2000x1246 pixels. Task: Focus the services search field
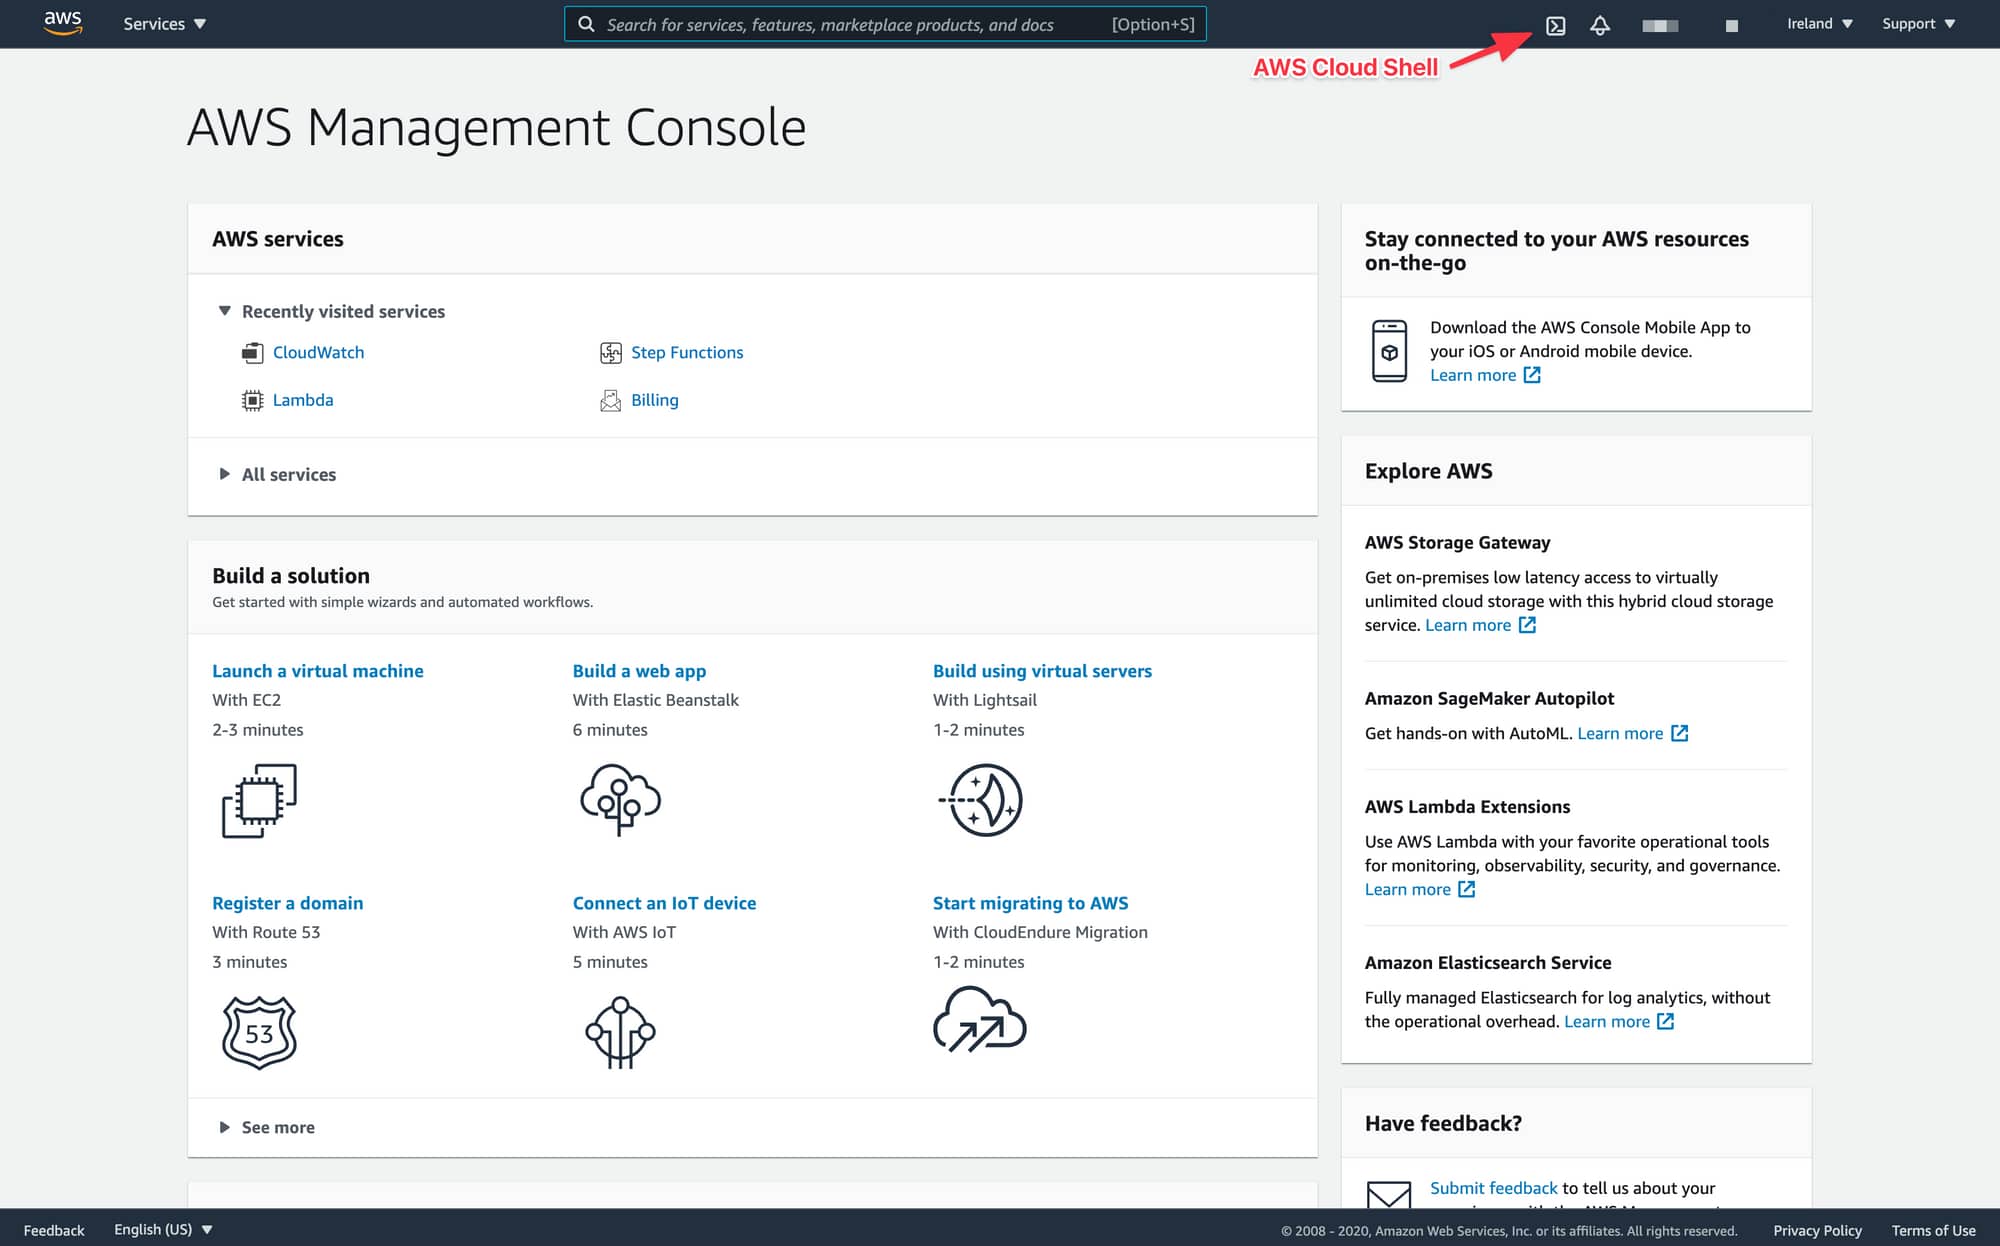coord(885,24)
